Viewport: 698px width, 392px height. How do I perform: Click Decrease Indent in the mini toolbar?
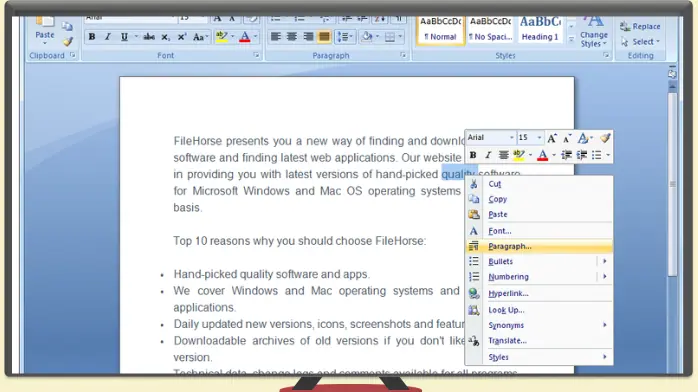pos(566,155)
